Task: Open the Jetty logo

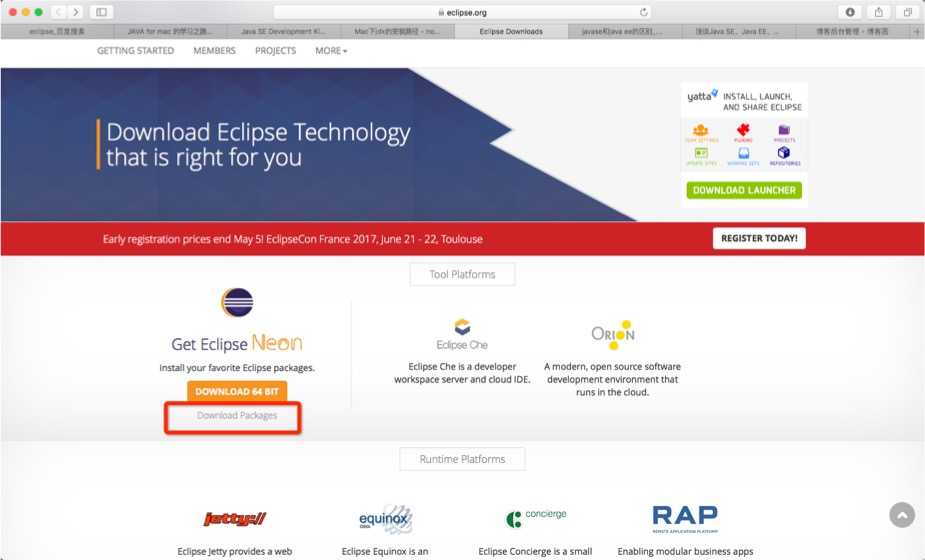Action: coord(235,519)
